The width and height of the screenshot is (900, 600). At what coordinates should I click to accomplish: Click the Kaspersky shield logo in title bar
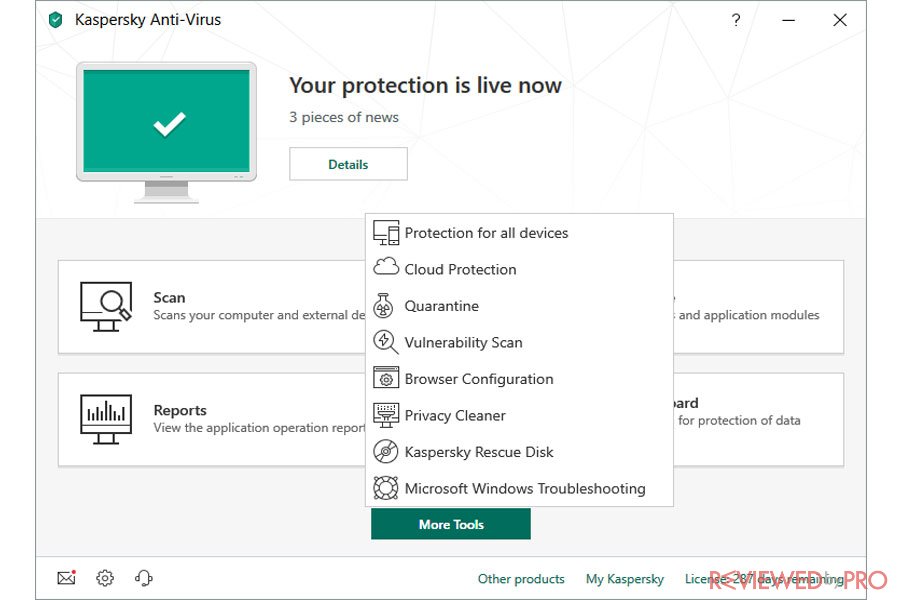56,20
